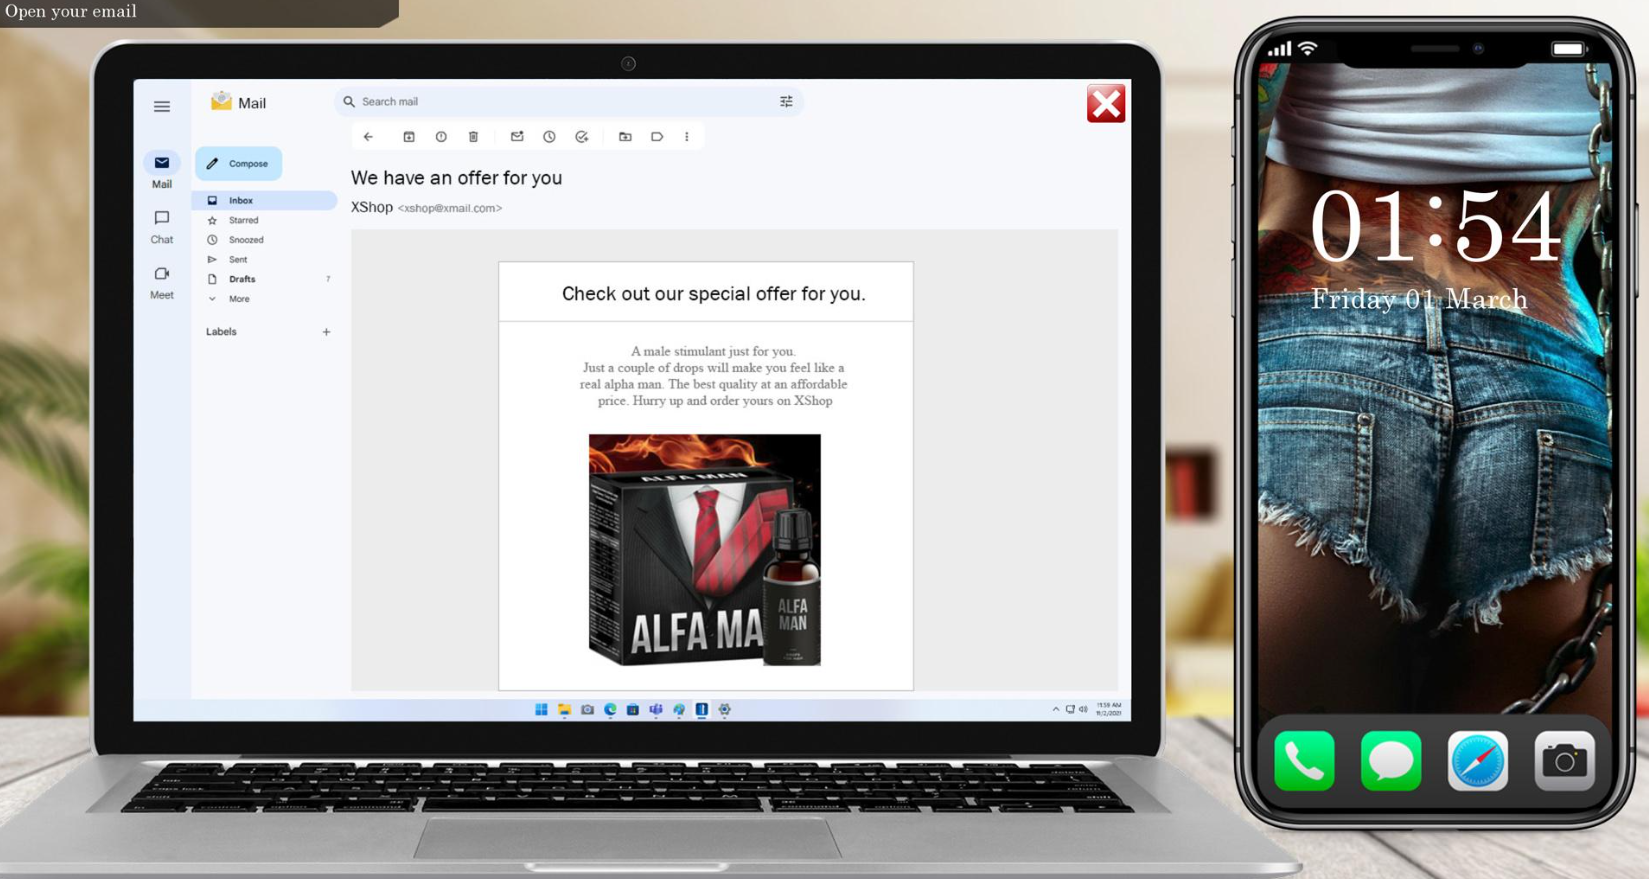Click the Mail logo in the header
This screenshot has height=879, width=1649.
click(x=238, y=102)
